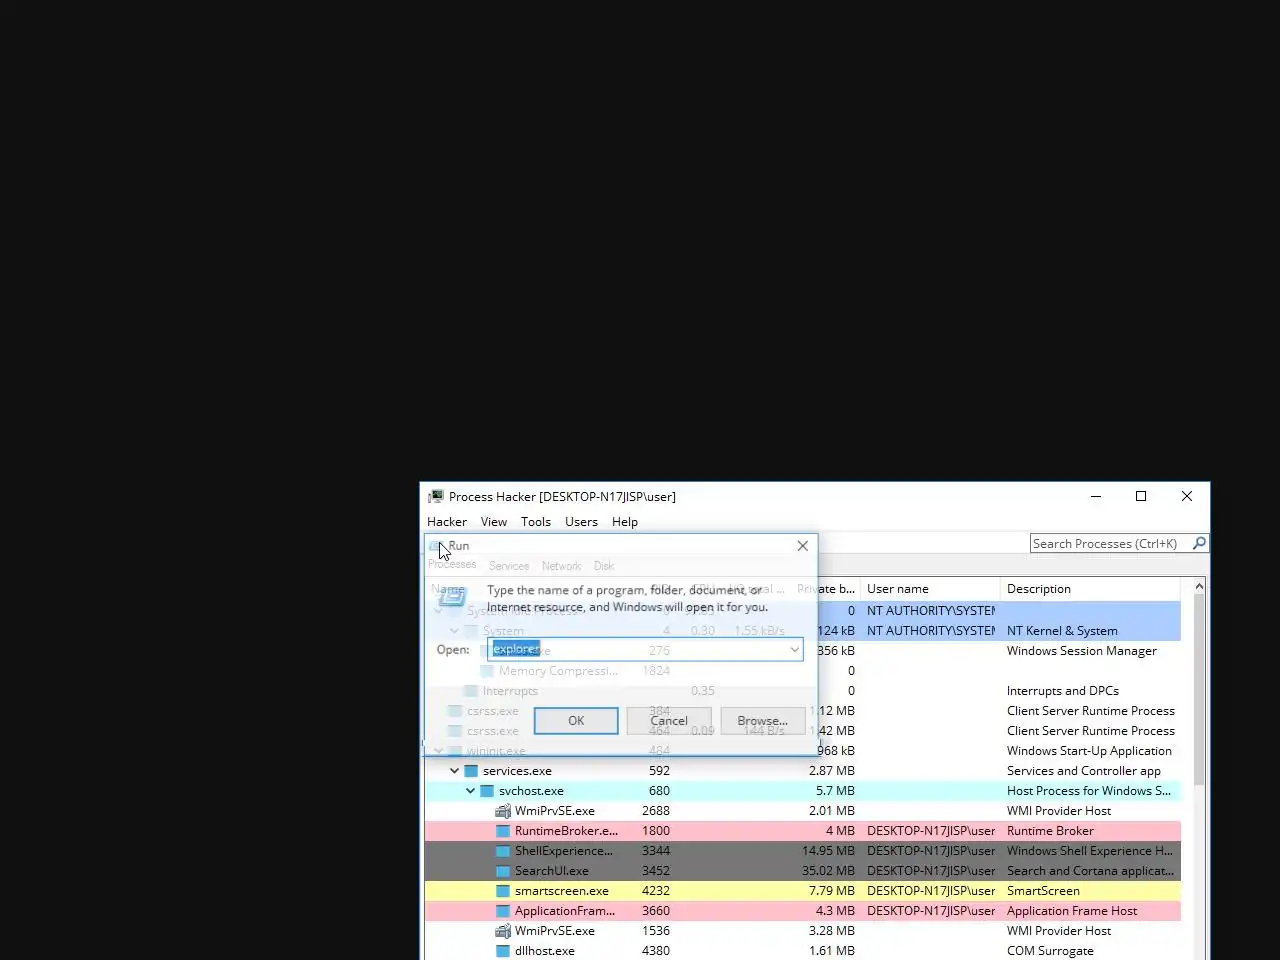Click the Host Process for Windows S... description
This screenshot has width=1280, height=960.
[1089, 791]
